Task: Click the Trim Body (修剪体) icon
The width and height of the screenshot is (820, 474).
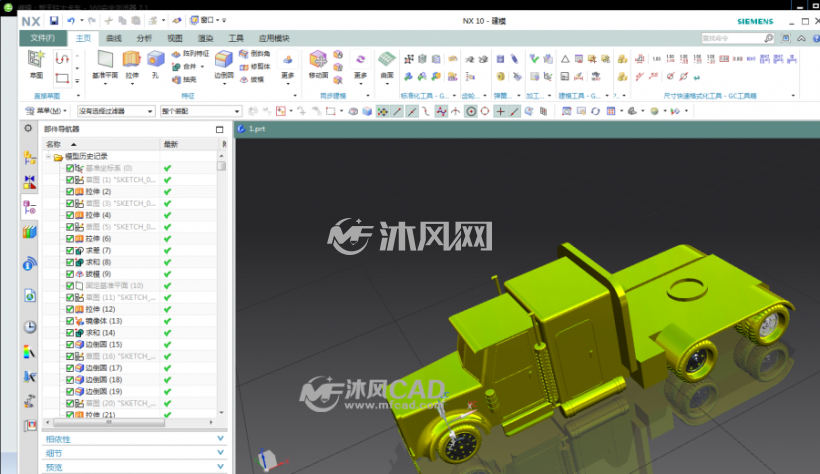Action: (244, 66)
